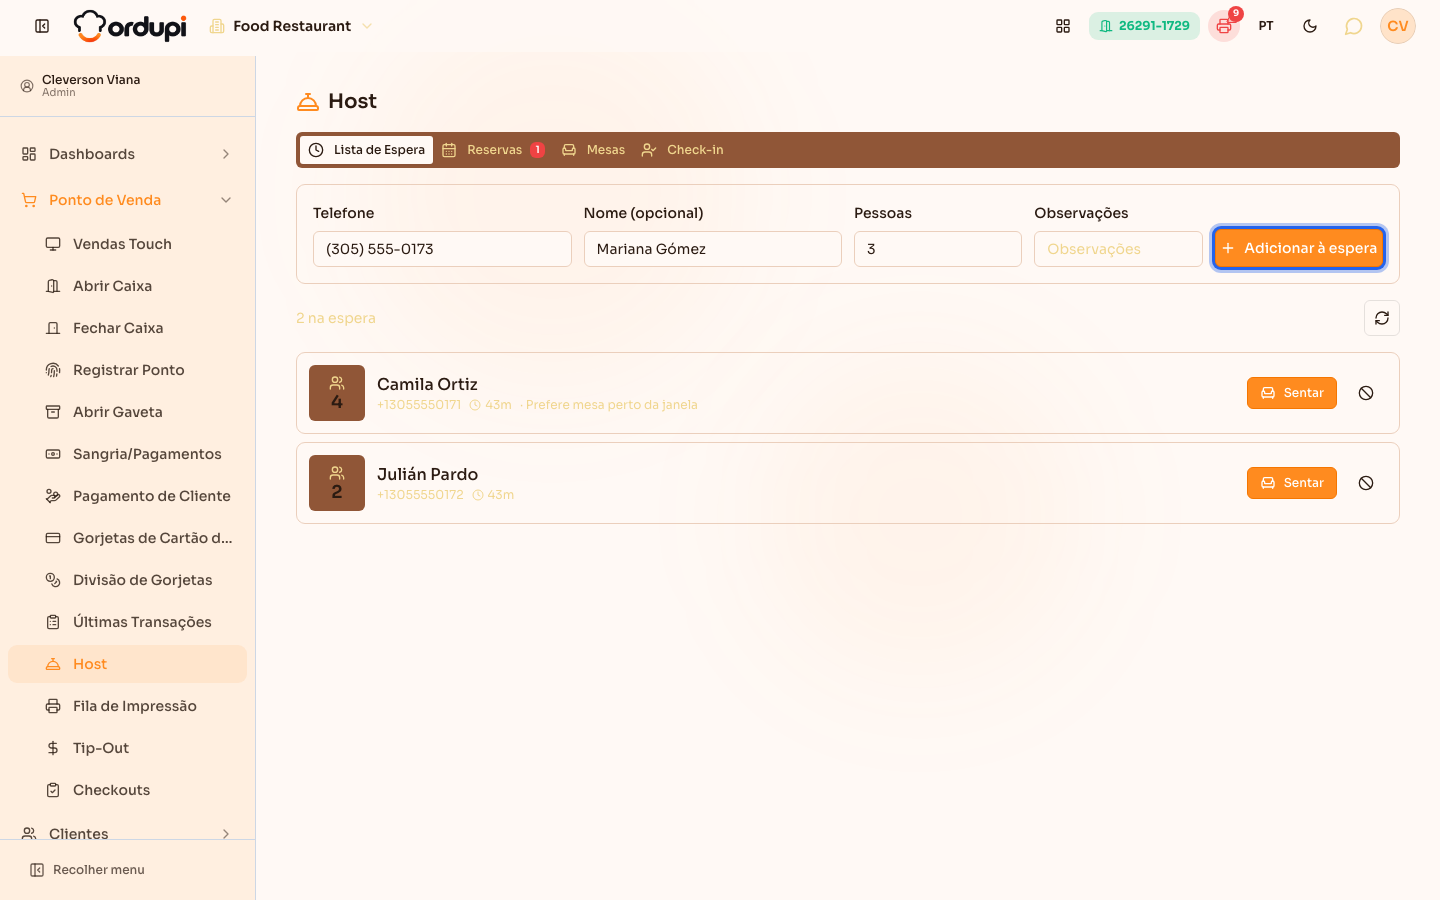The image size is (1440, 900).
Task: Click the CV user avatar
Action: (x=1398, y=26)
